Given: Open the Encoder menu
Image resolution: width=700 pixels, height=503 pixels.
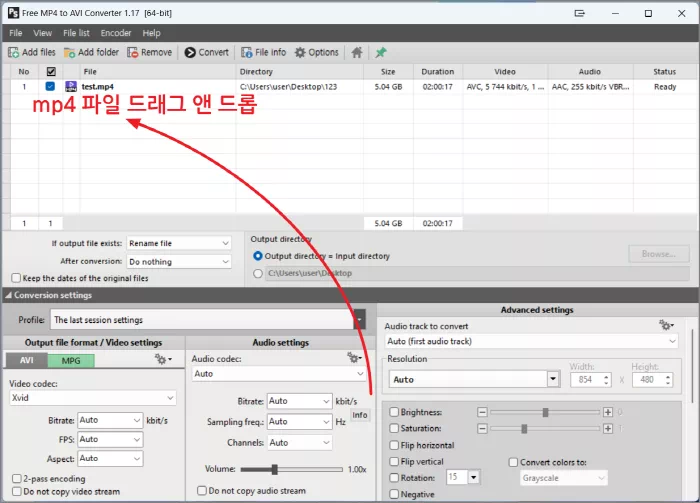Looking at the screenshot, I should tap(116, 33).
